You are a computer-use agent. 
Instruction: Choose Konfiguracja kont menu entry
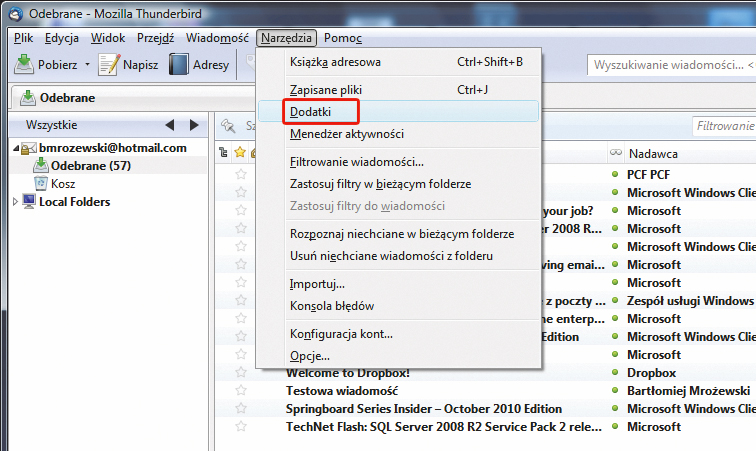point(341,334)
